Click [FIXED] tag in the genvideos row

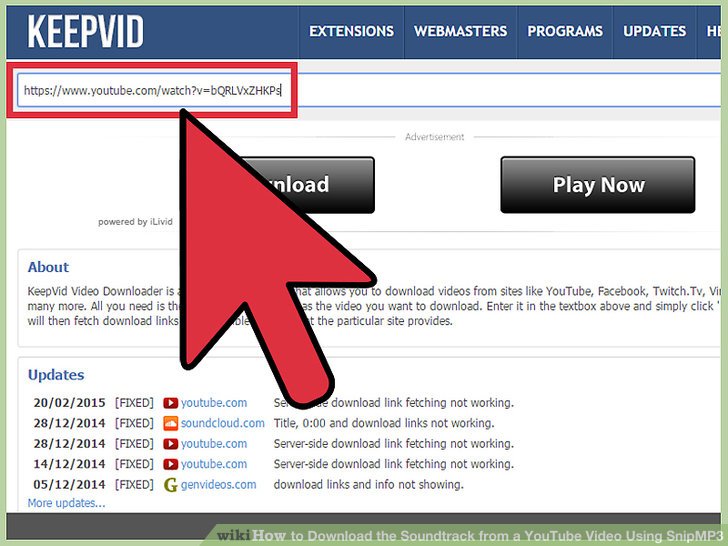(134, 485)
